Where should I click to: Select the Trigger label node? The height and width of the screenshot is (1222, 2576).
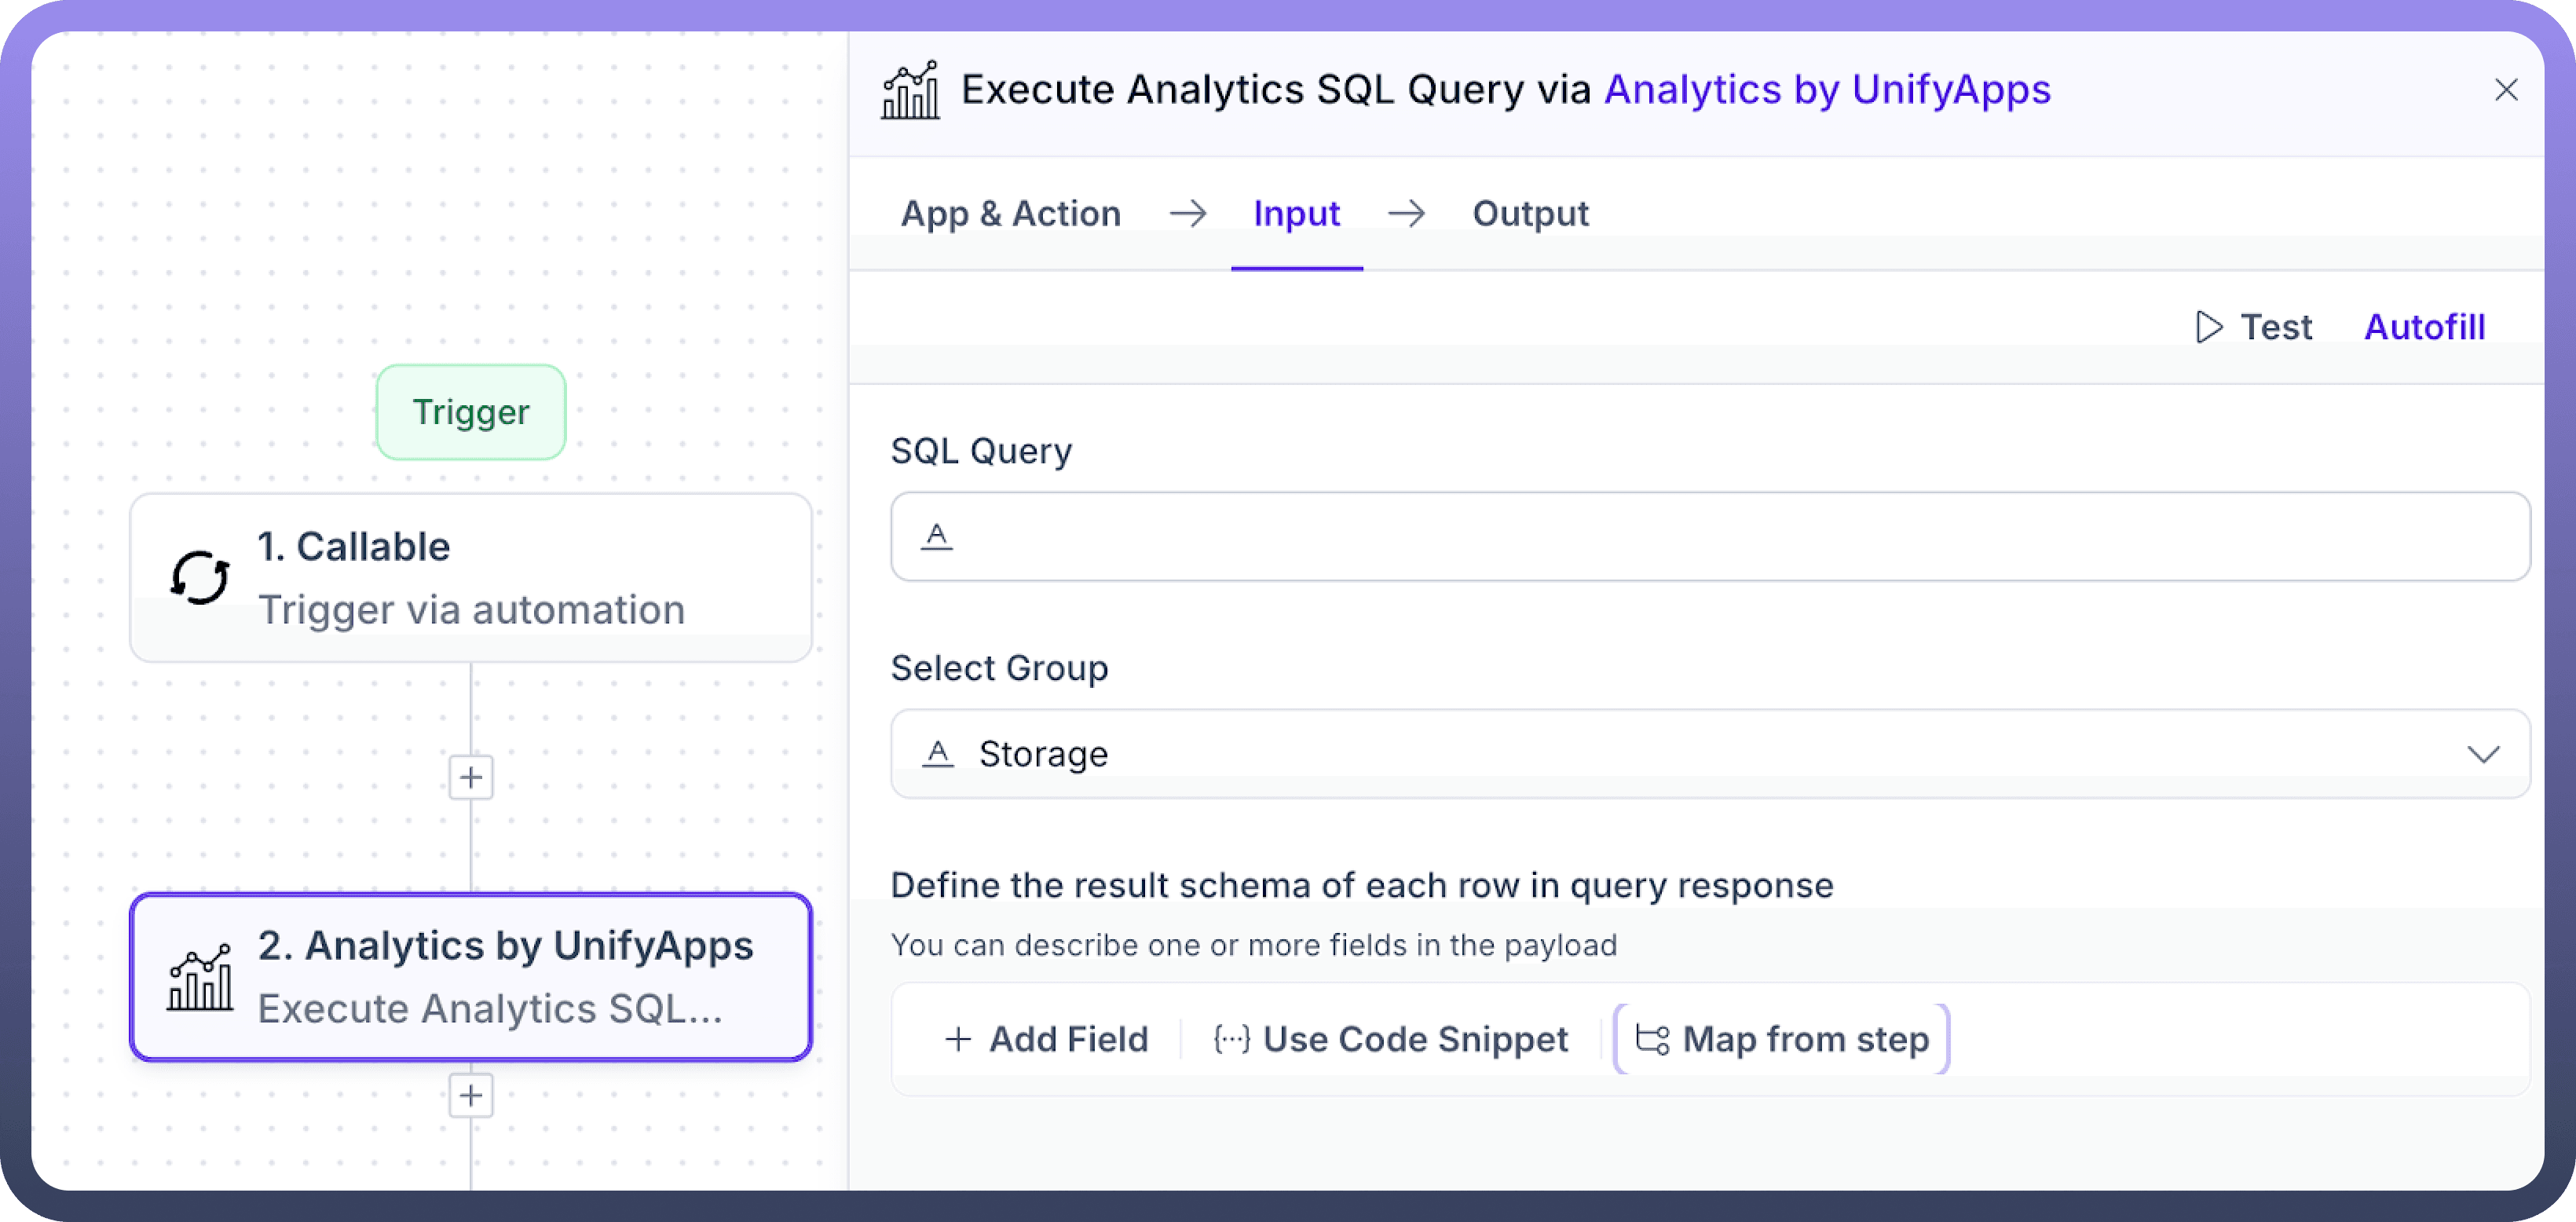tap(471, 412)
